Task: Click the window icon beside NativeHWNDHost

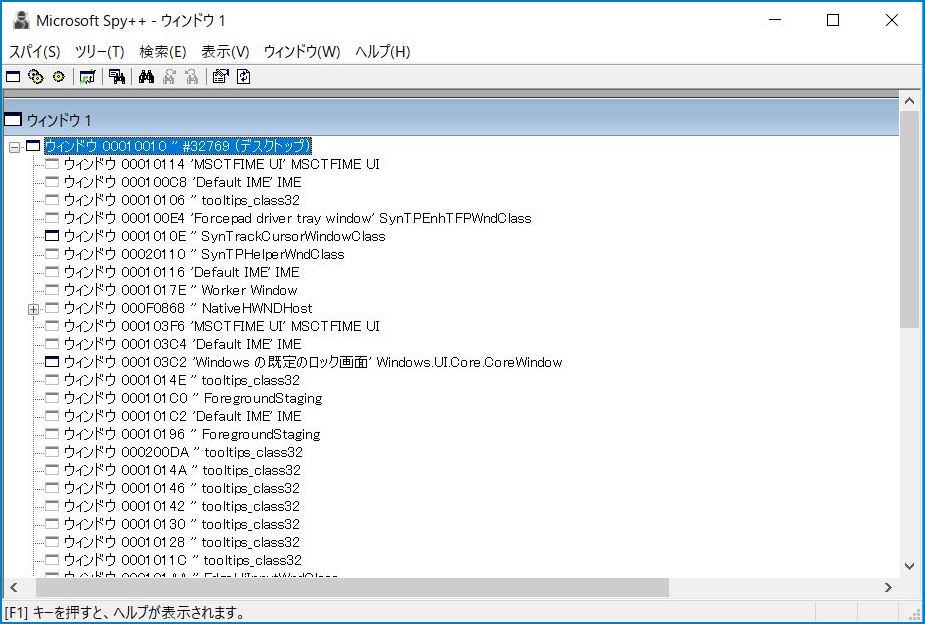Action: click(x=53, y=308)
